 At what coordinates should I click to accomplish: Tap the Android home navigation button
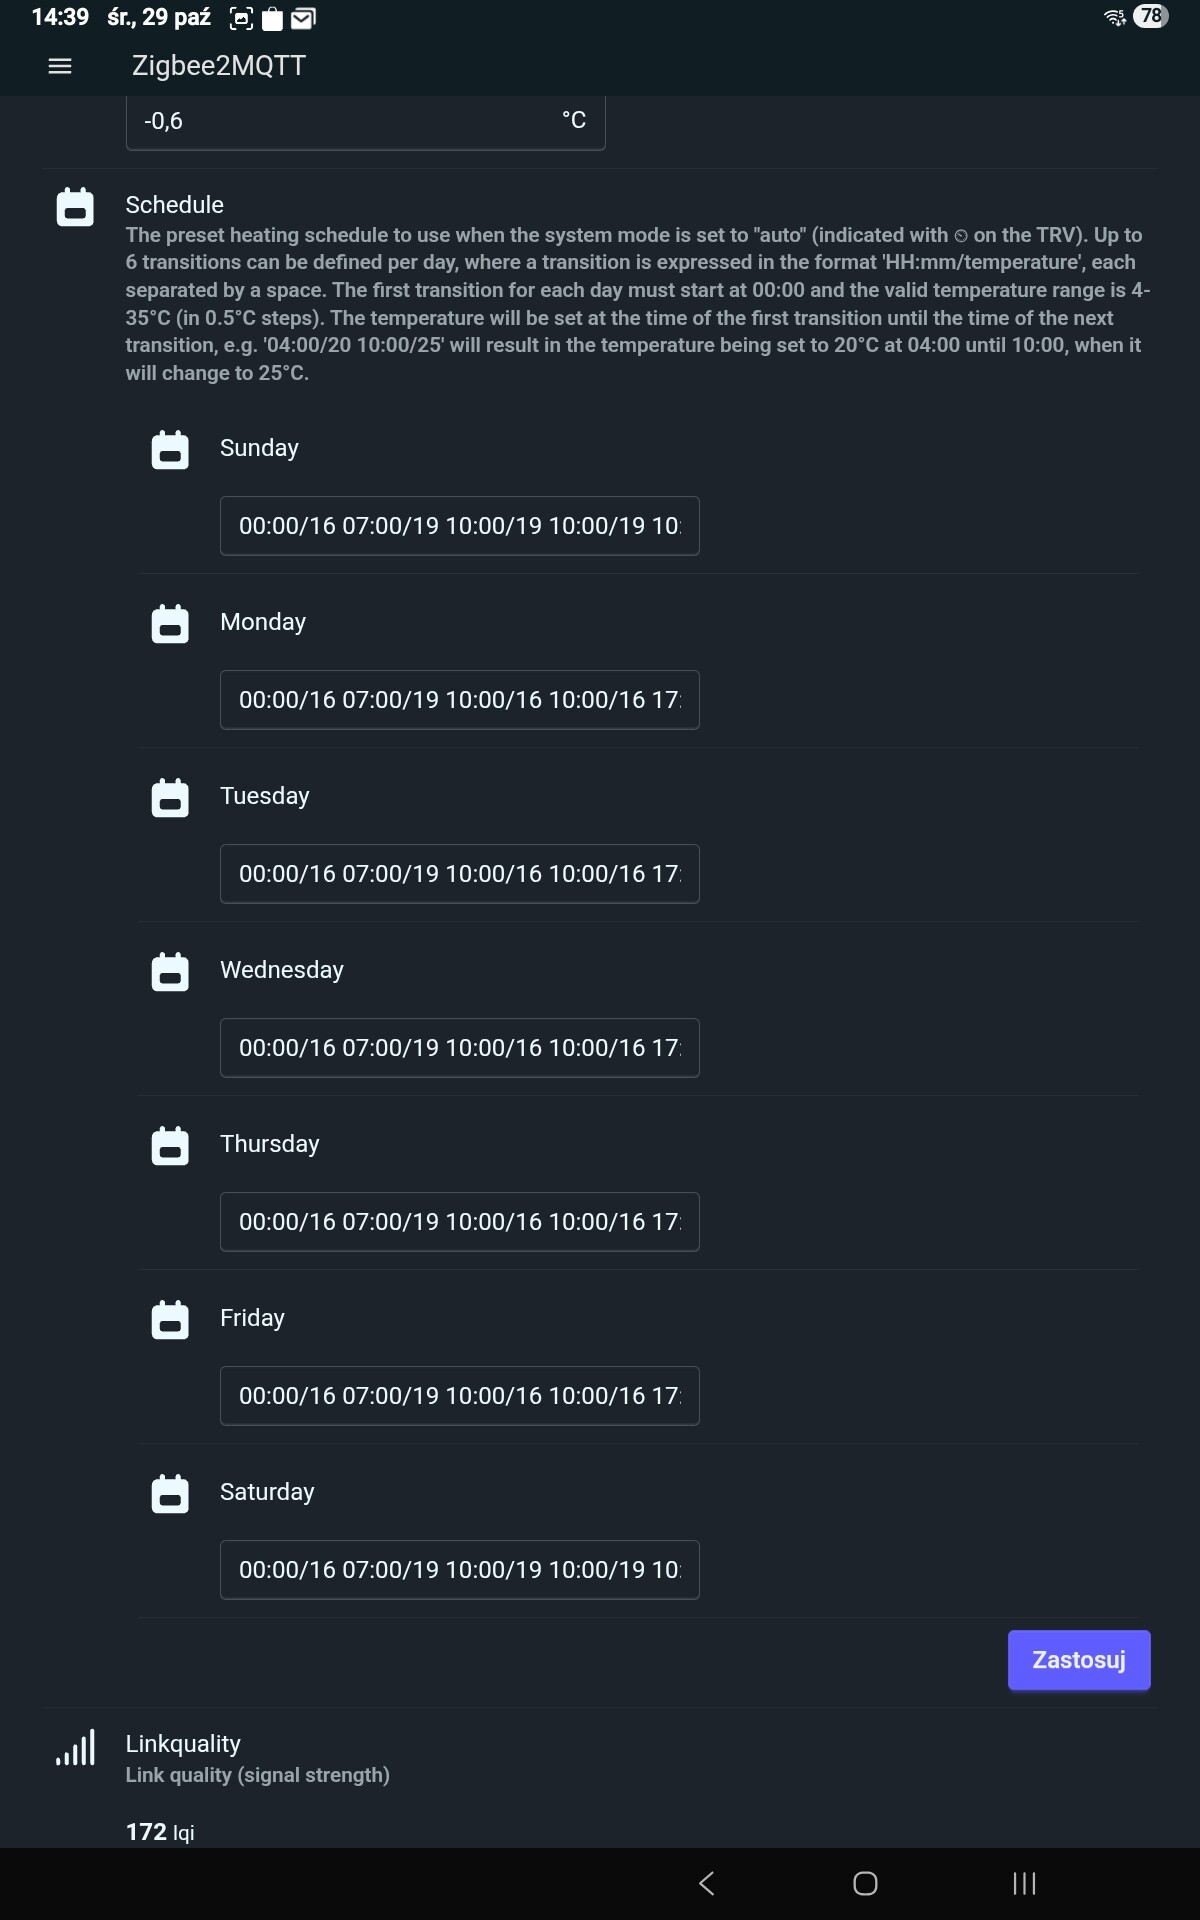click(865, 1884)
